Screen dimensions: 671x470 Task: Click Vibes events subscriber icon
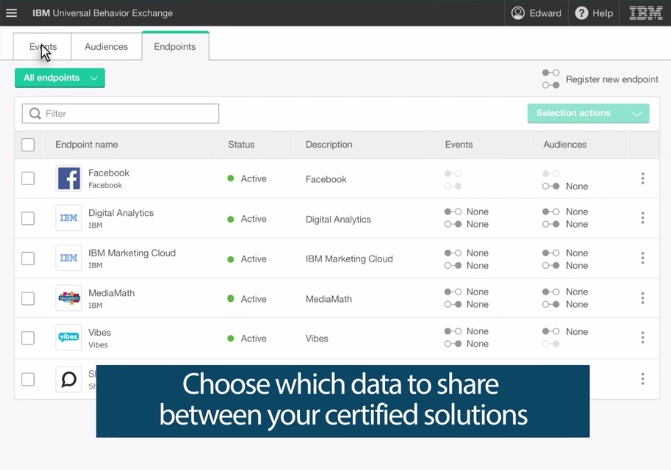pyautogui.click(x=453, y=344)
